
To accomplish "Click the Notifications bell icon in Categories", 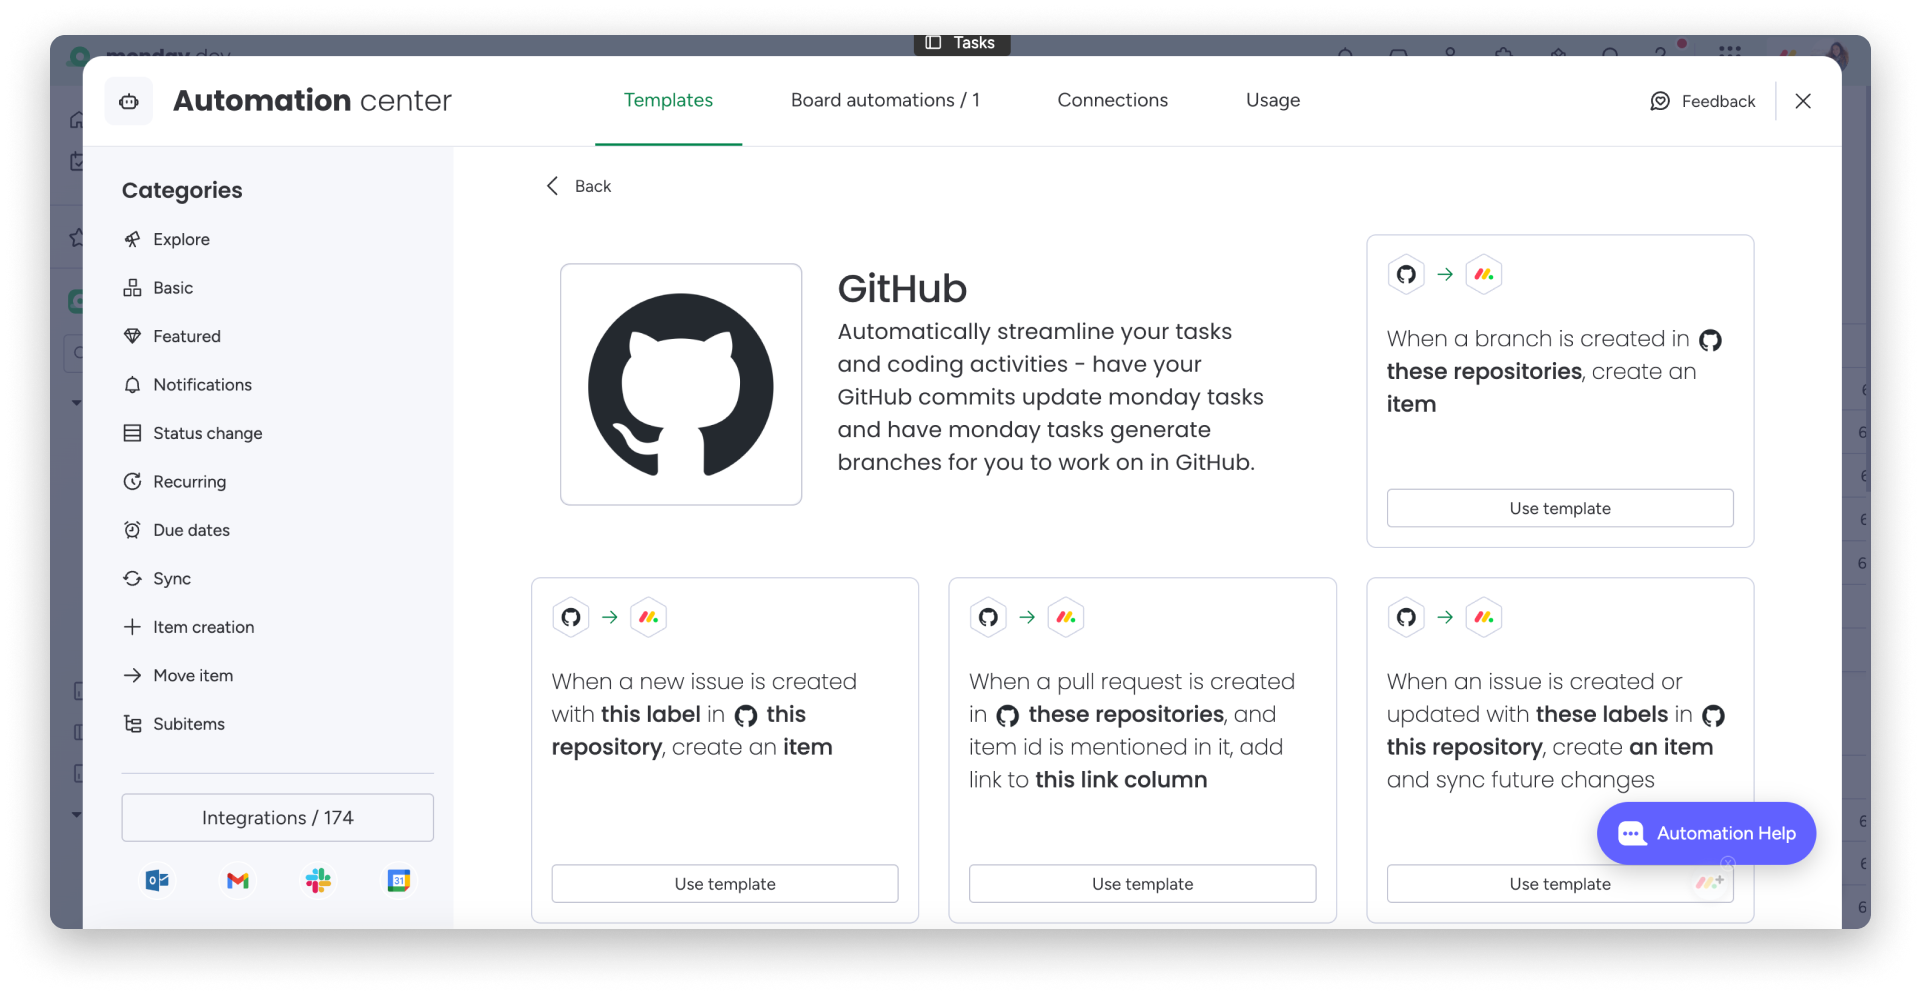I will click(x=132, y=385).
